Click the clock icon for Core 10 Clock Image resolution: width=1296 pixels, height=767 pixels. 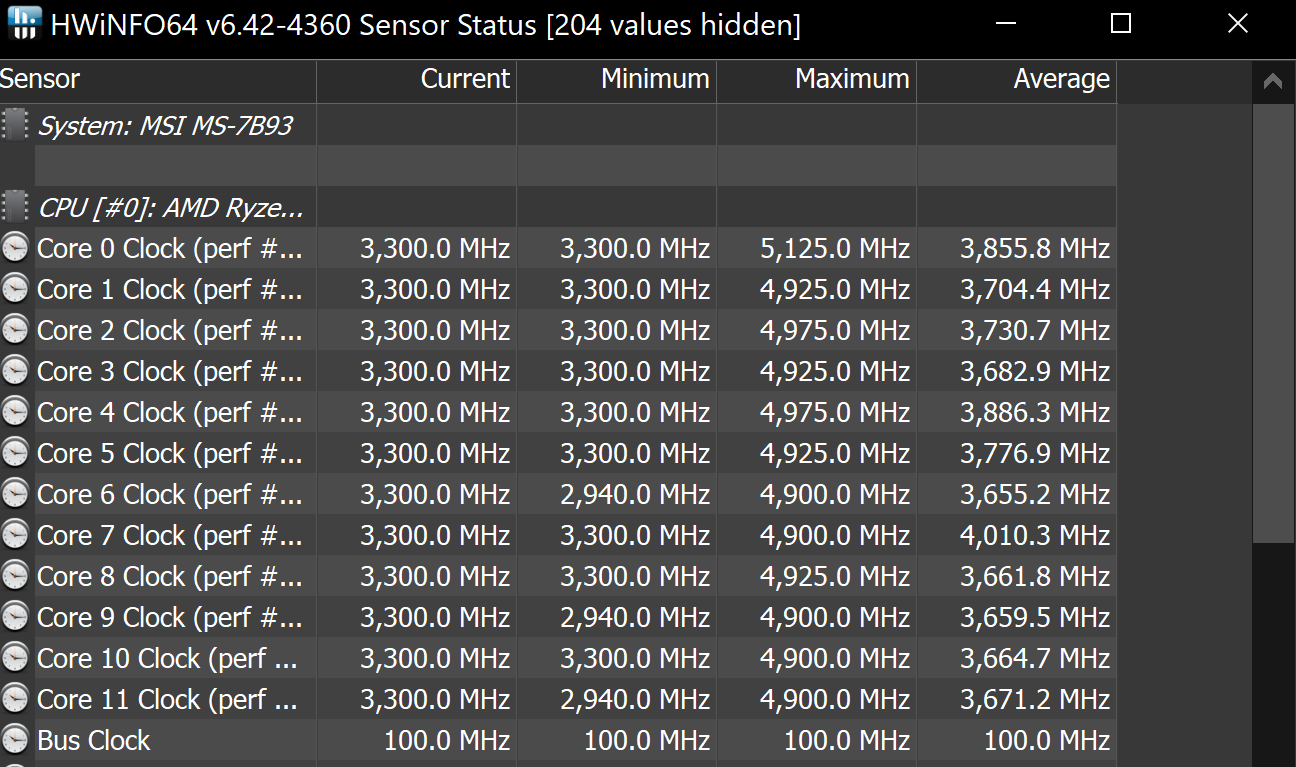point(15,658)
